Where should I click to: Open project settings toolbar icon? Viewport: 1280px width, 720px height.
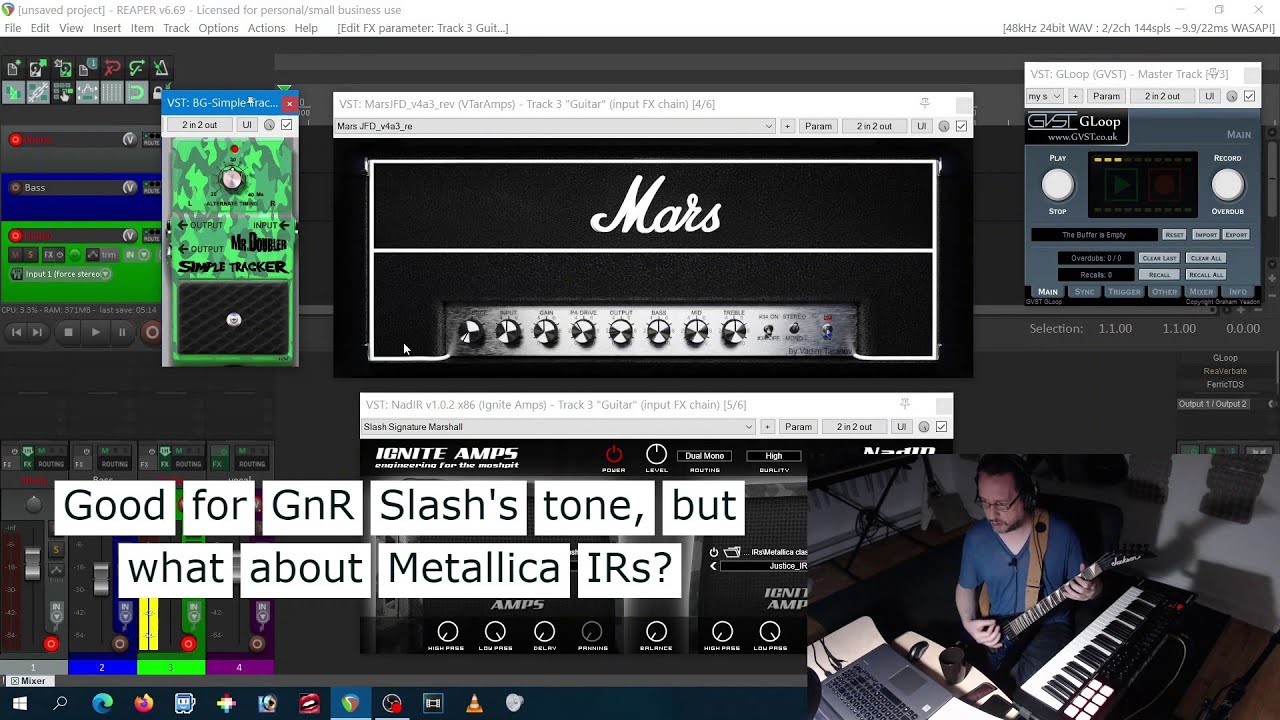pyautogui.click(x=88, y=69)
